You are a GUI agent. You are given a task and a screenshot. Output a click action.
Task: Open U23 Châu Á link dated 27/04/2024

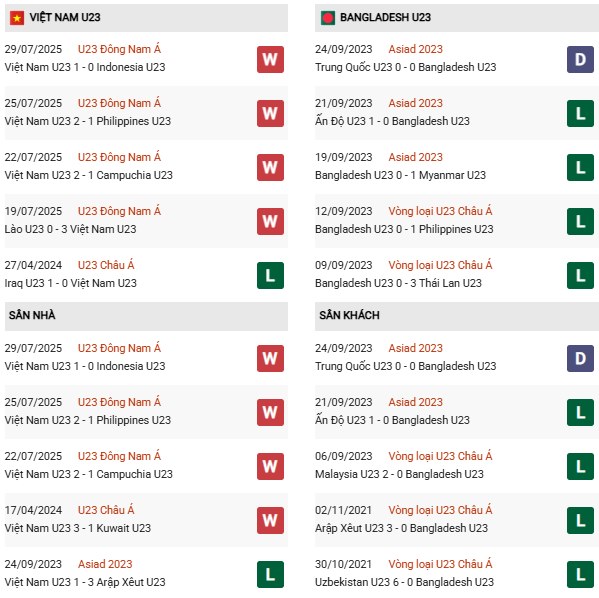click(x=106, y=265)
